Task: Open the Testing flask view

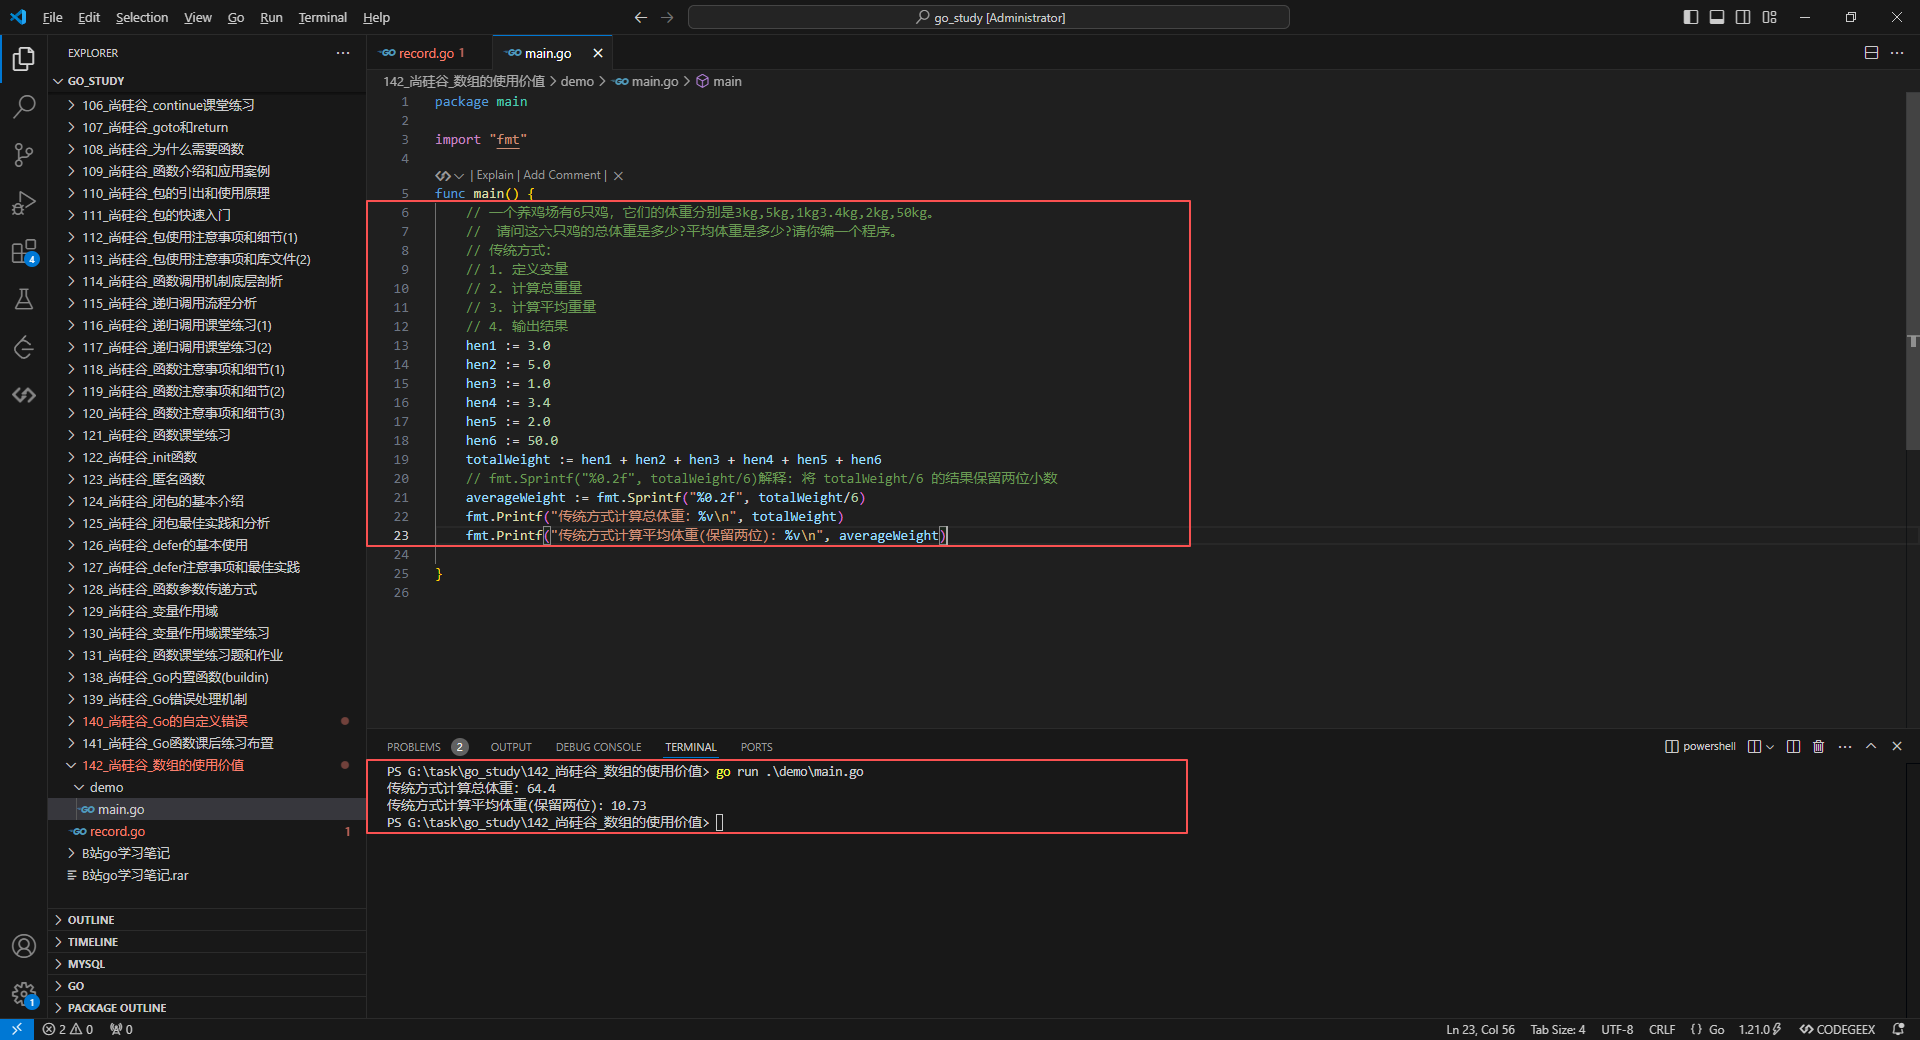Action: point(24,299)
